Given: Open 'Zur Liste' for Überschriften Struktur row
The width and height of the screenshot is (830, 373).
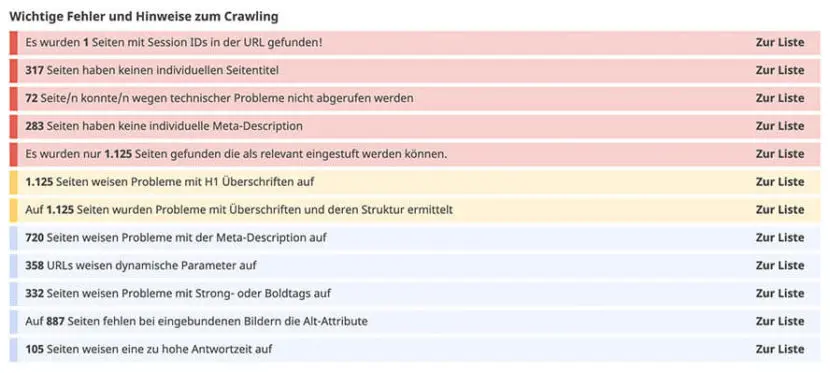Looking at the screenshot, I should pyautogui.click(x=780, y=210).
